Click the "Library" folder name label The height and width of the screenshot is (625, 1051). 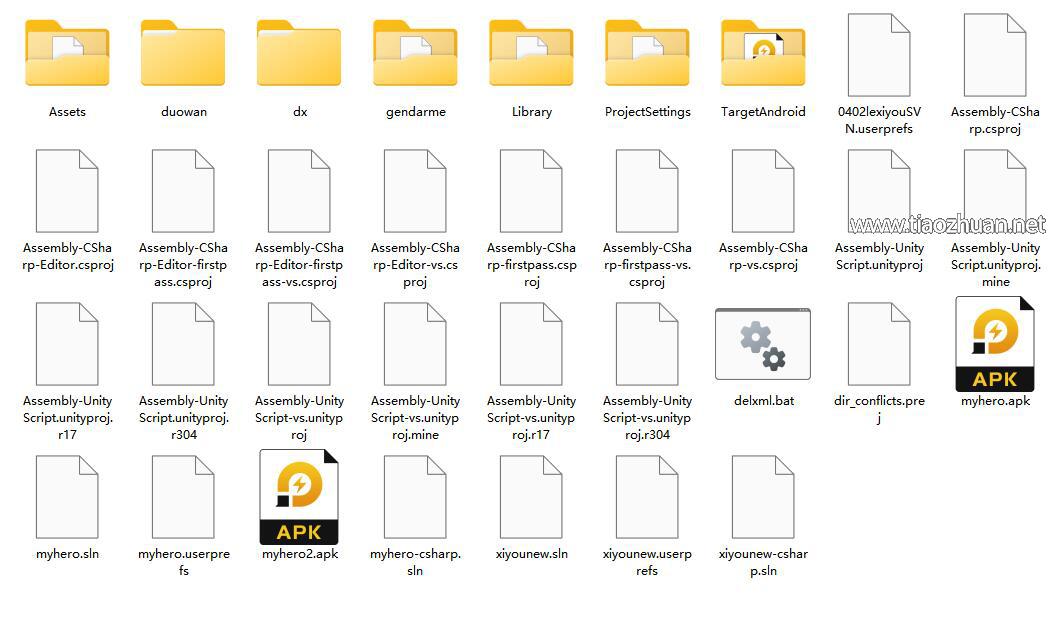[x=532, y=112]
